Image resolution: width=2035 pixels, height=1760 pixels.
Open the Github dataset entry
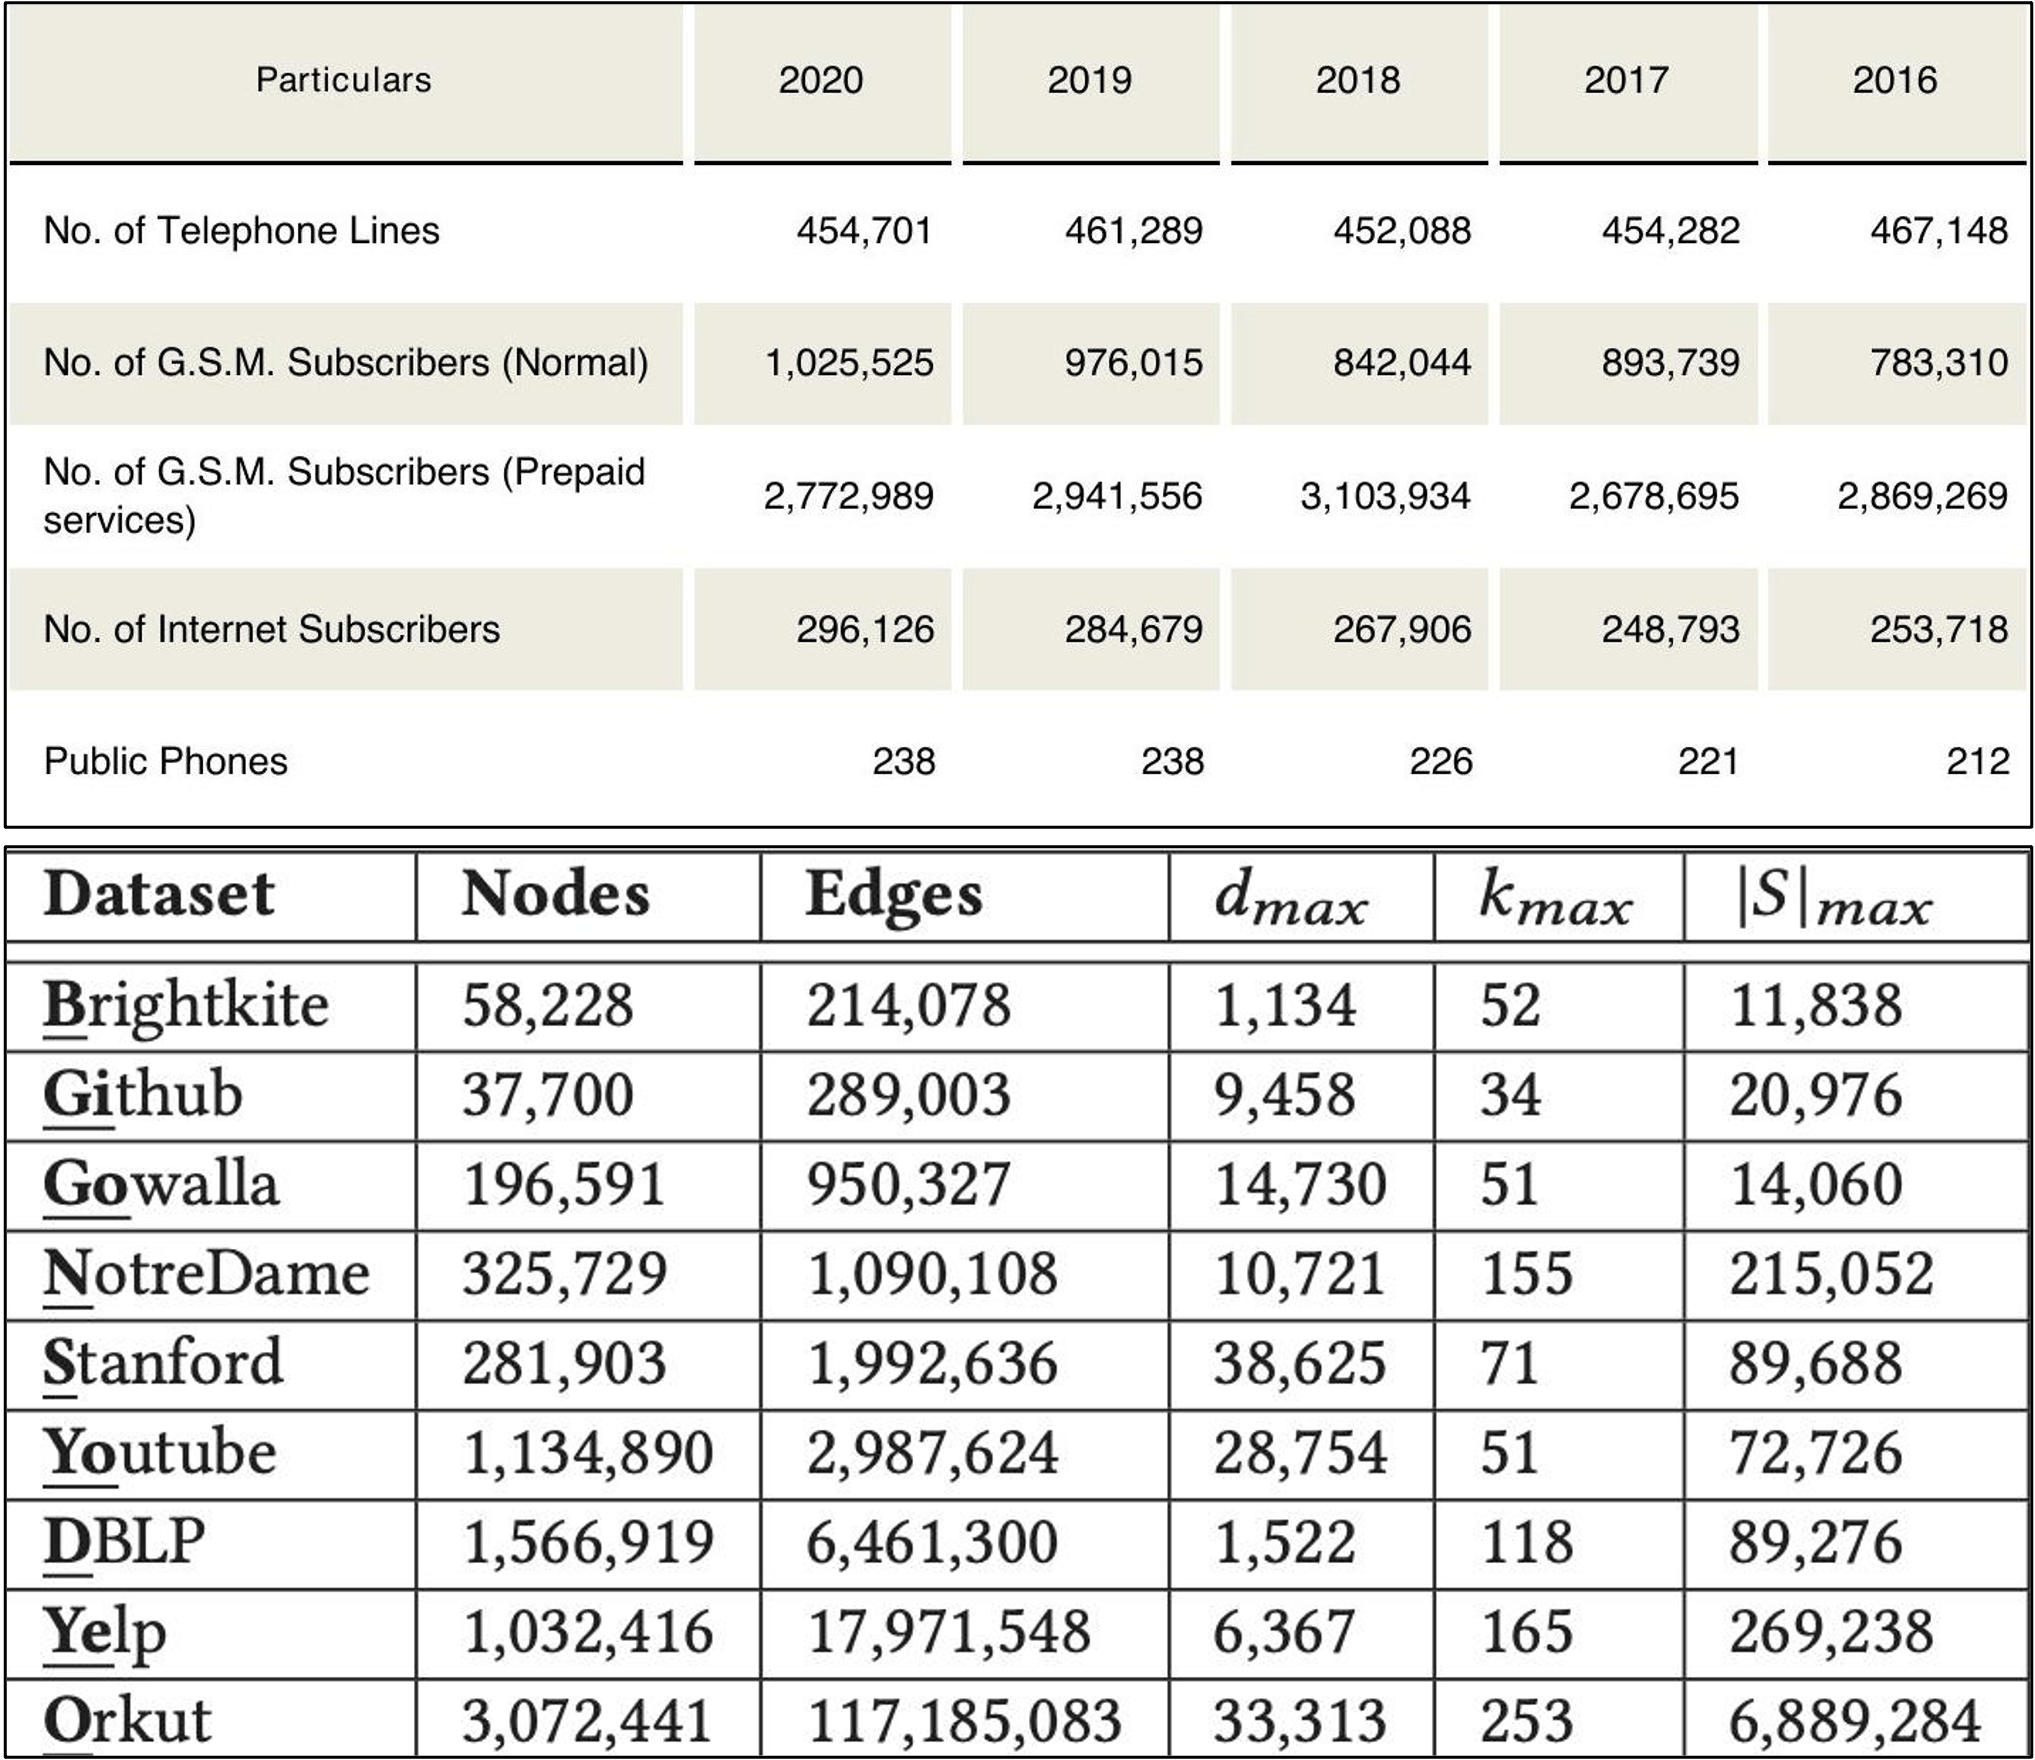[143, 1094]
